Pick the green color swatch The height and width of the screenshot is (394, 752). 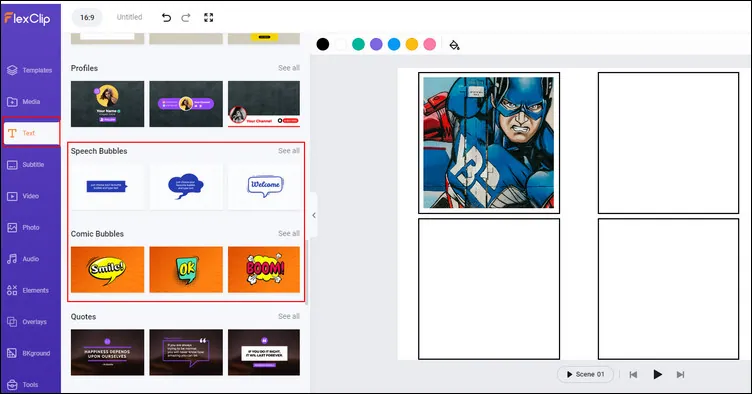click(358, 45)
